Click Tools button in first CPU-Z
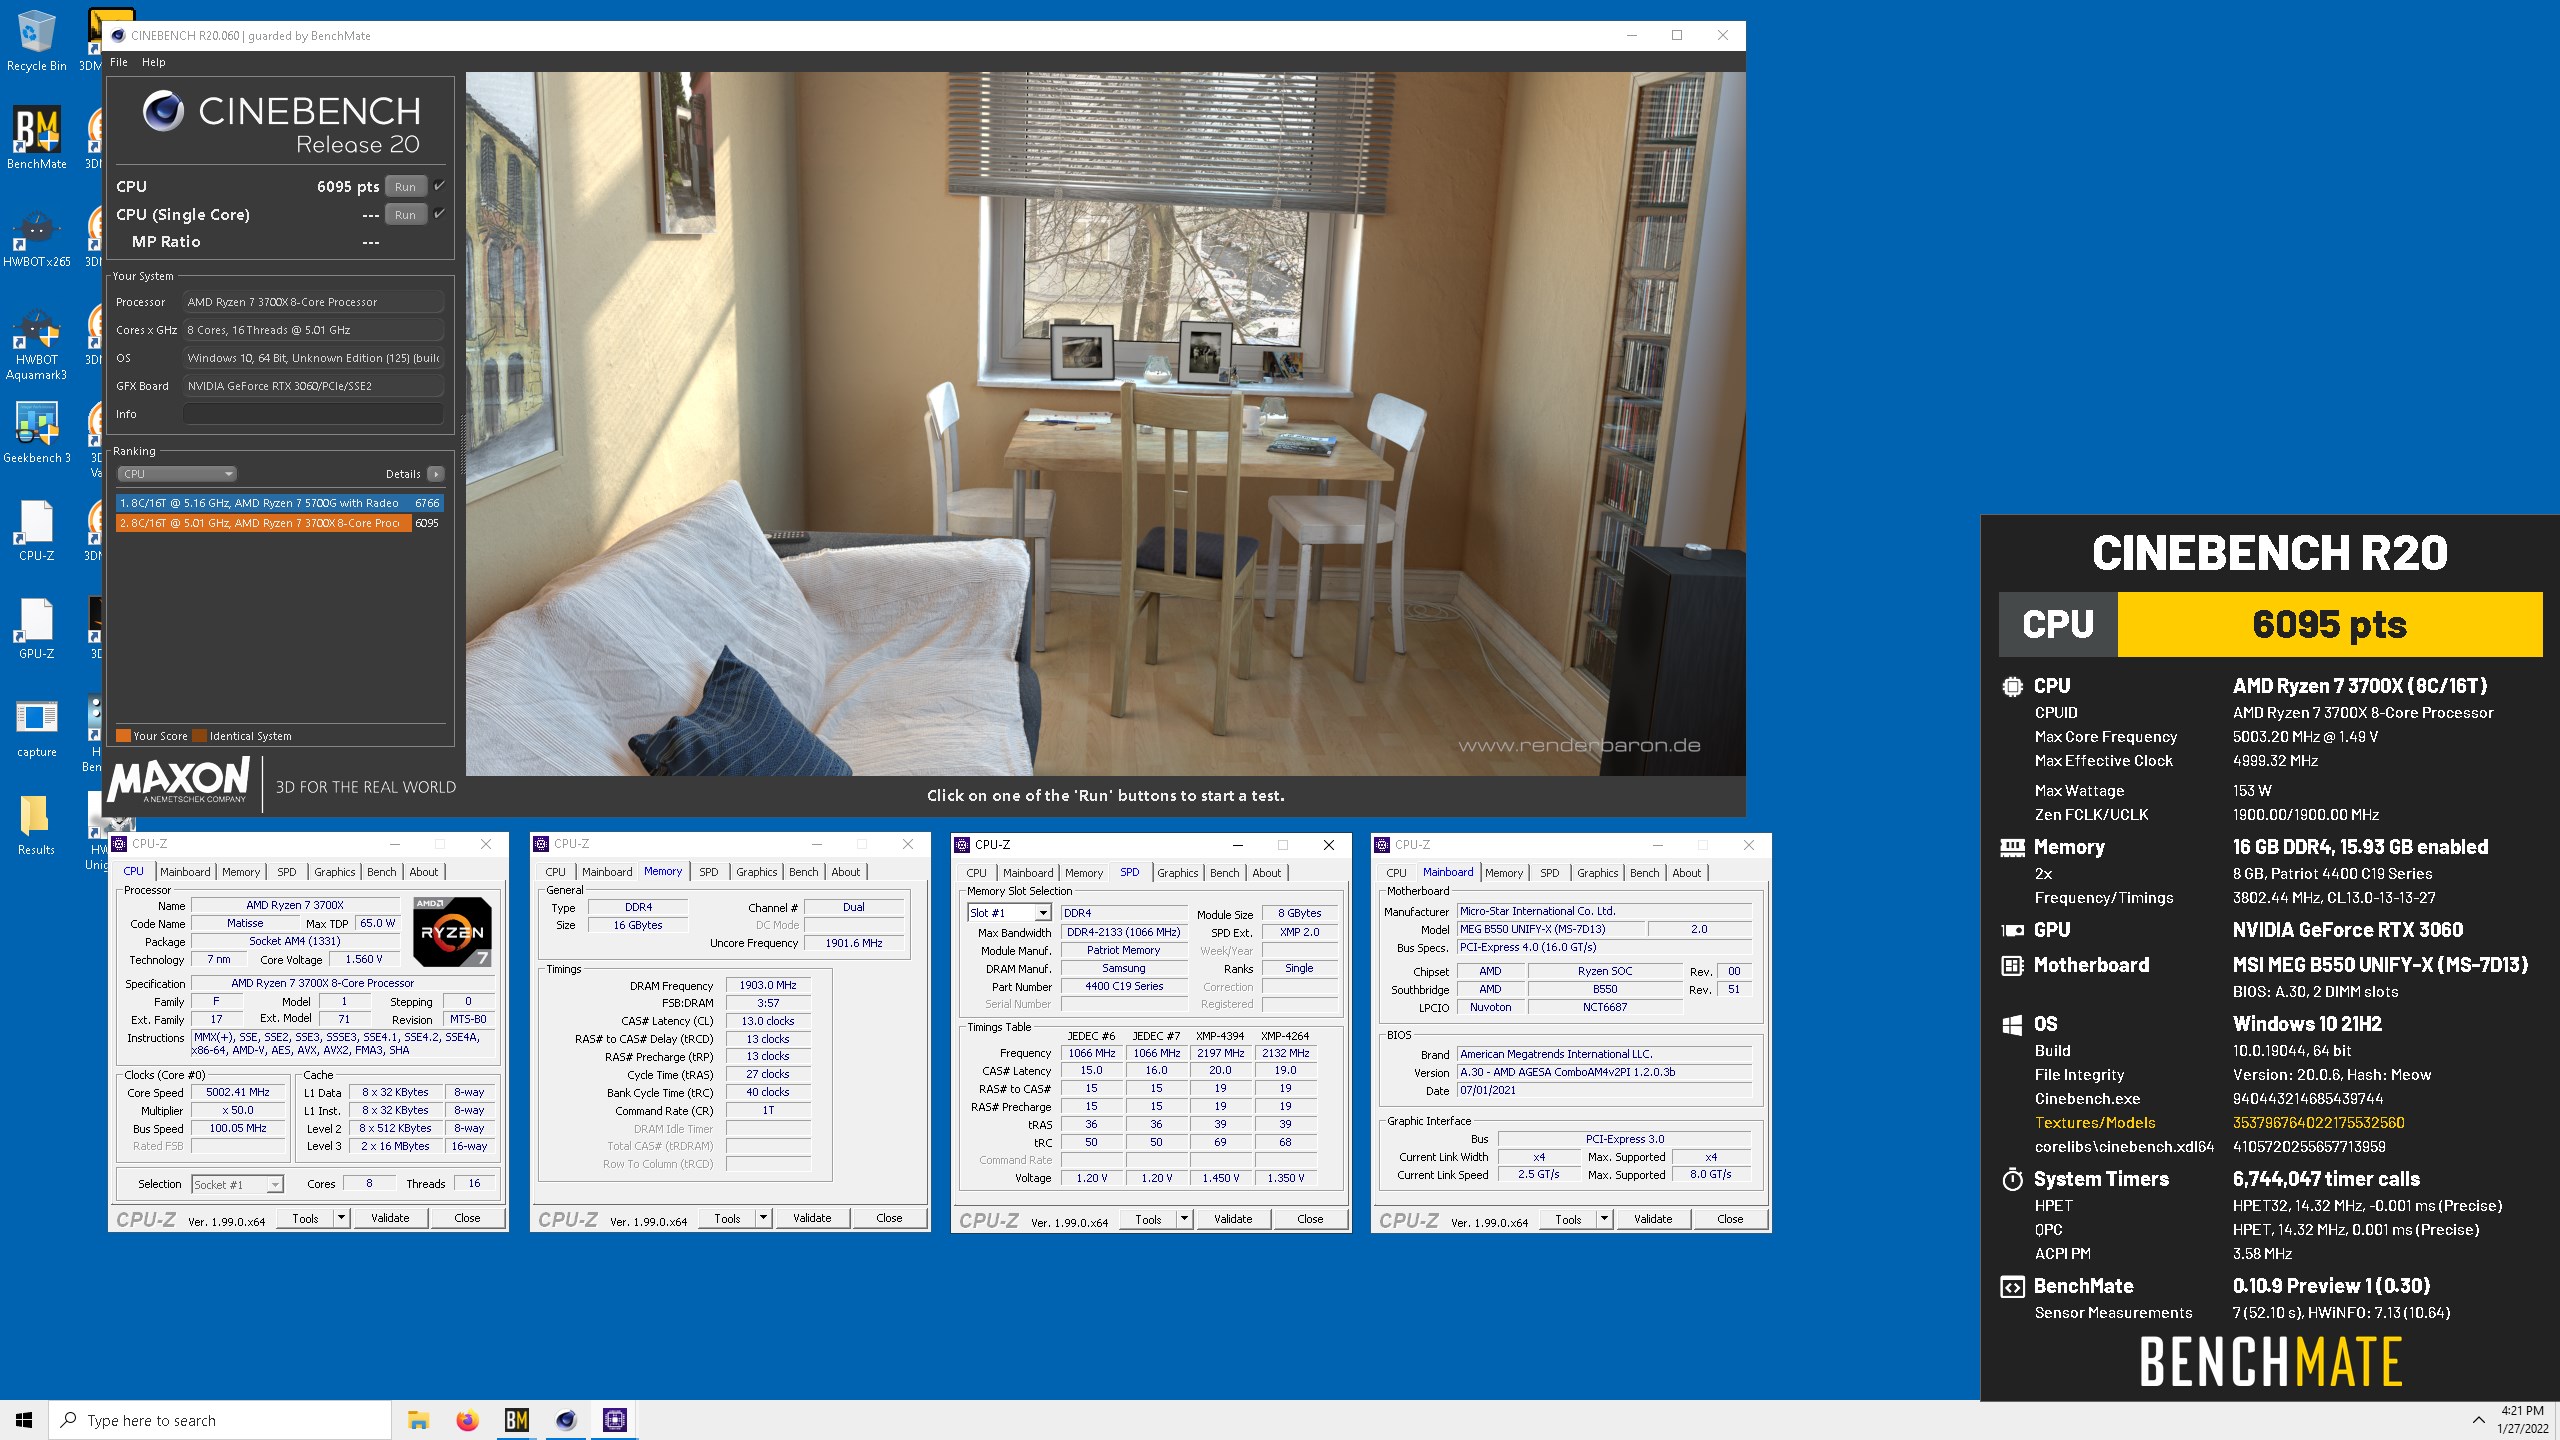This screenshot has width=2560, height=1440. click(306, 1218)
